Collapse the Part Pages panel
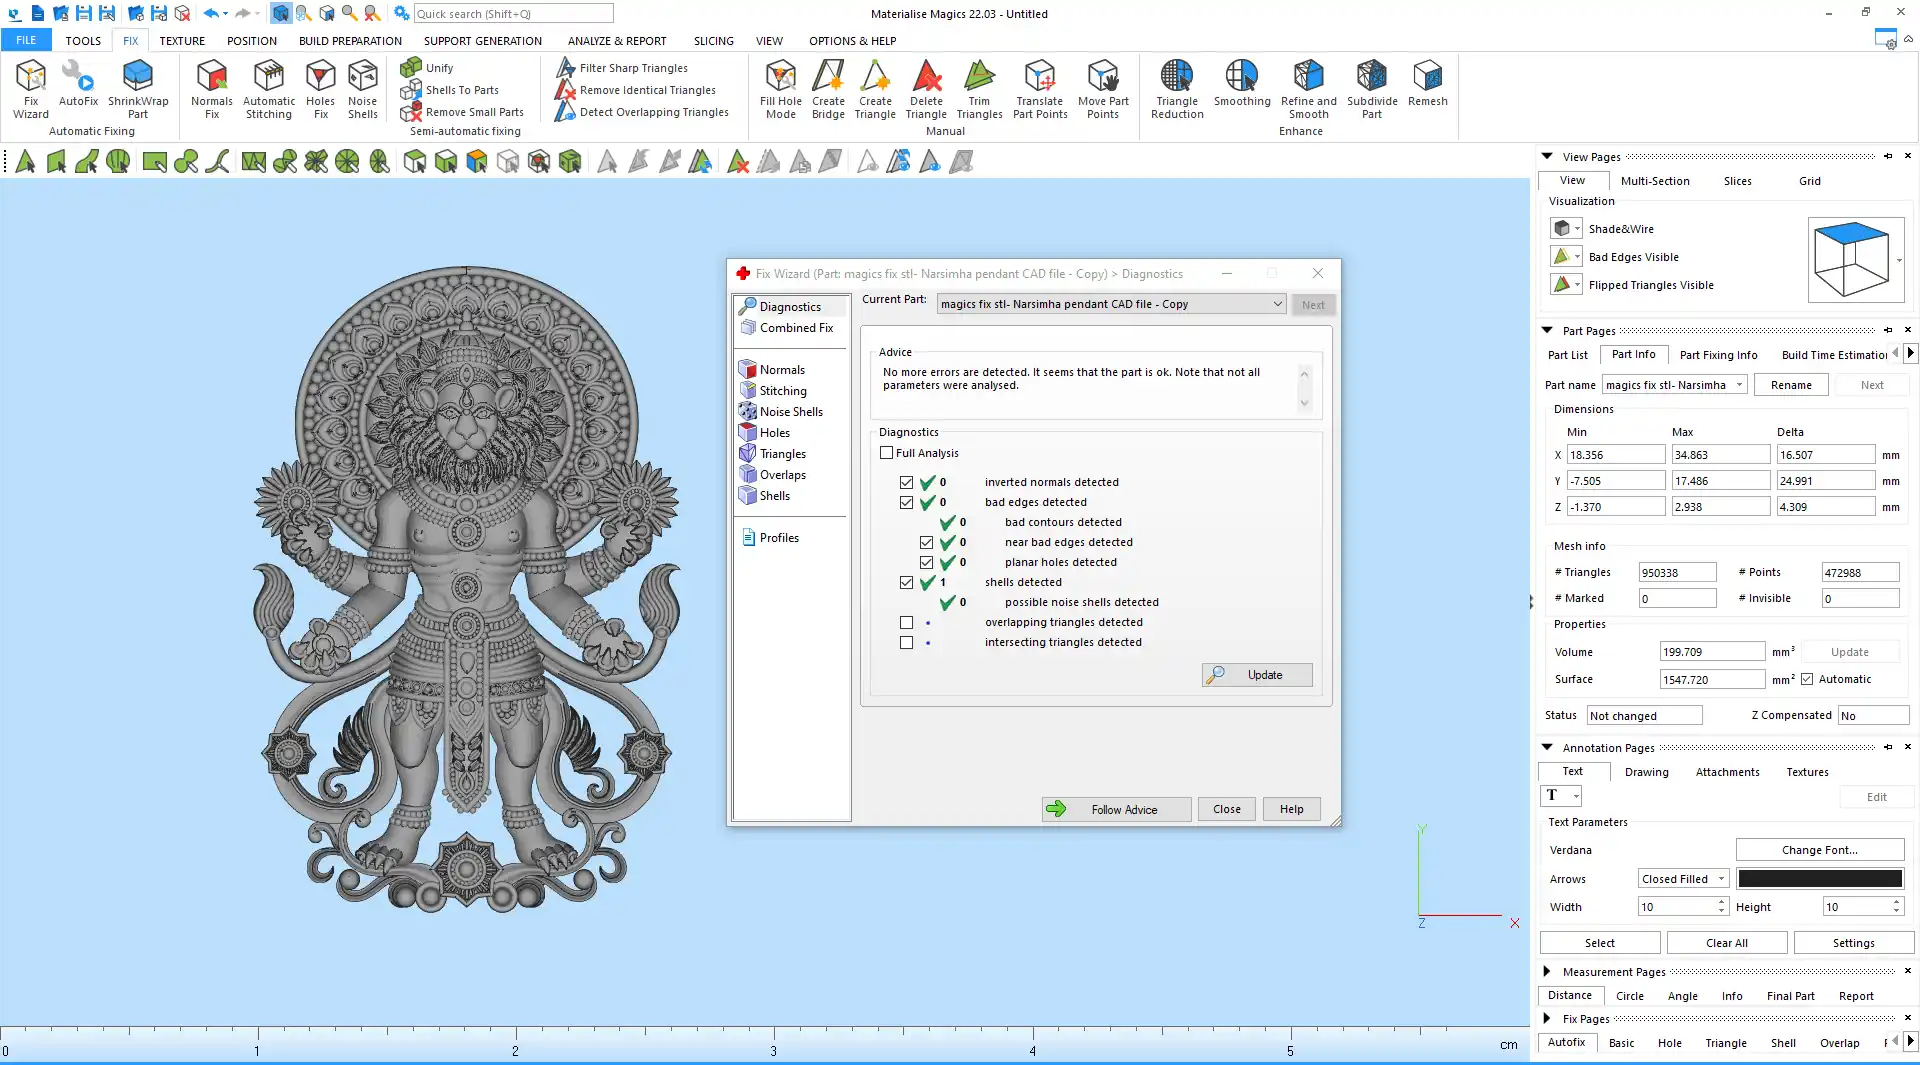 point(1547,331)
